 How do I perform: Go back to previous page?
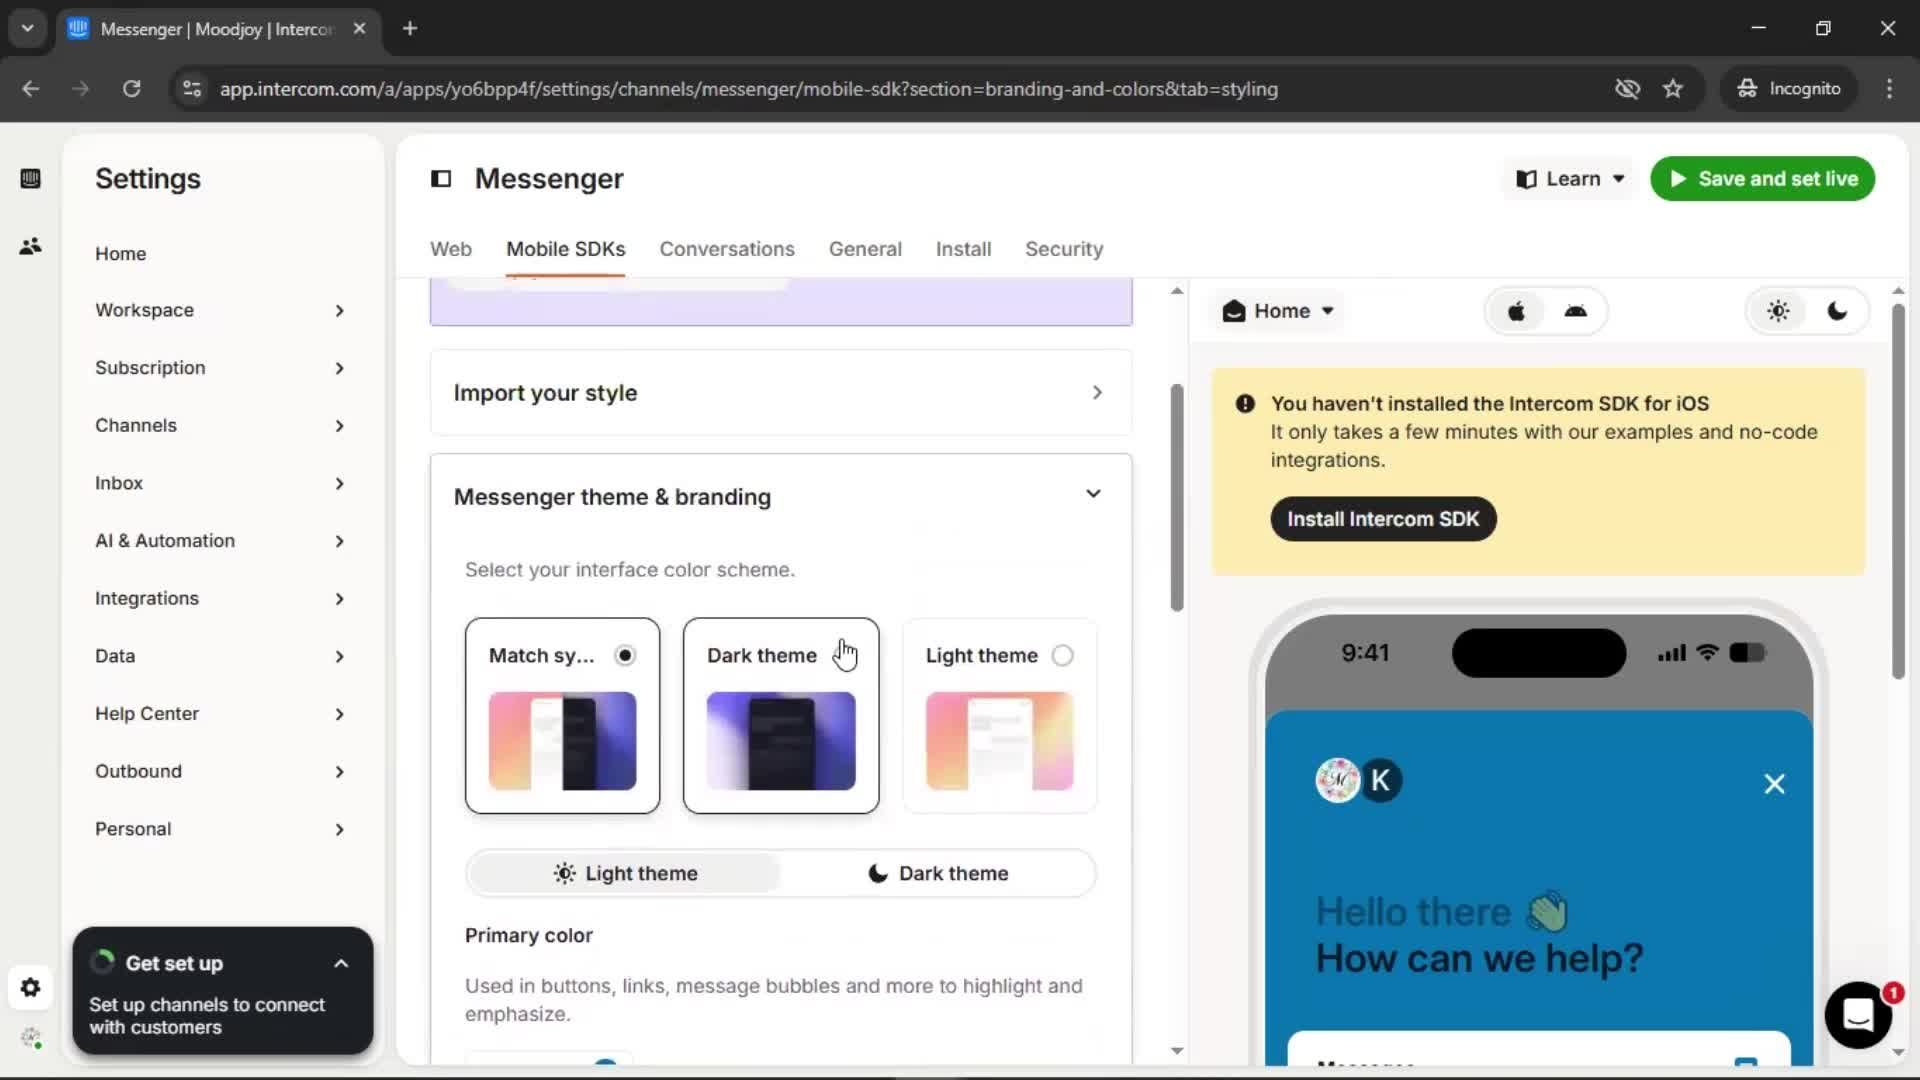click(31, 89)
